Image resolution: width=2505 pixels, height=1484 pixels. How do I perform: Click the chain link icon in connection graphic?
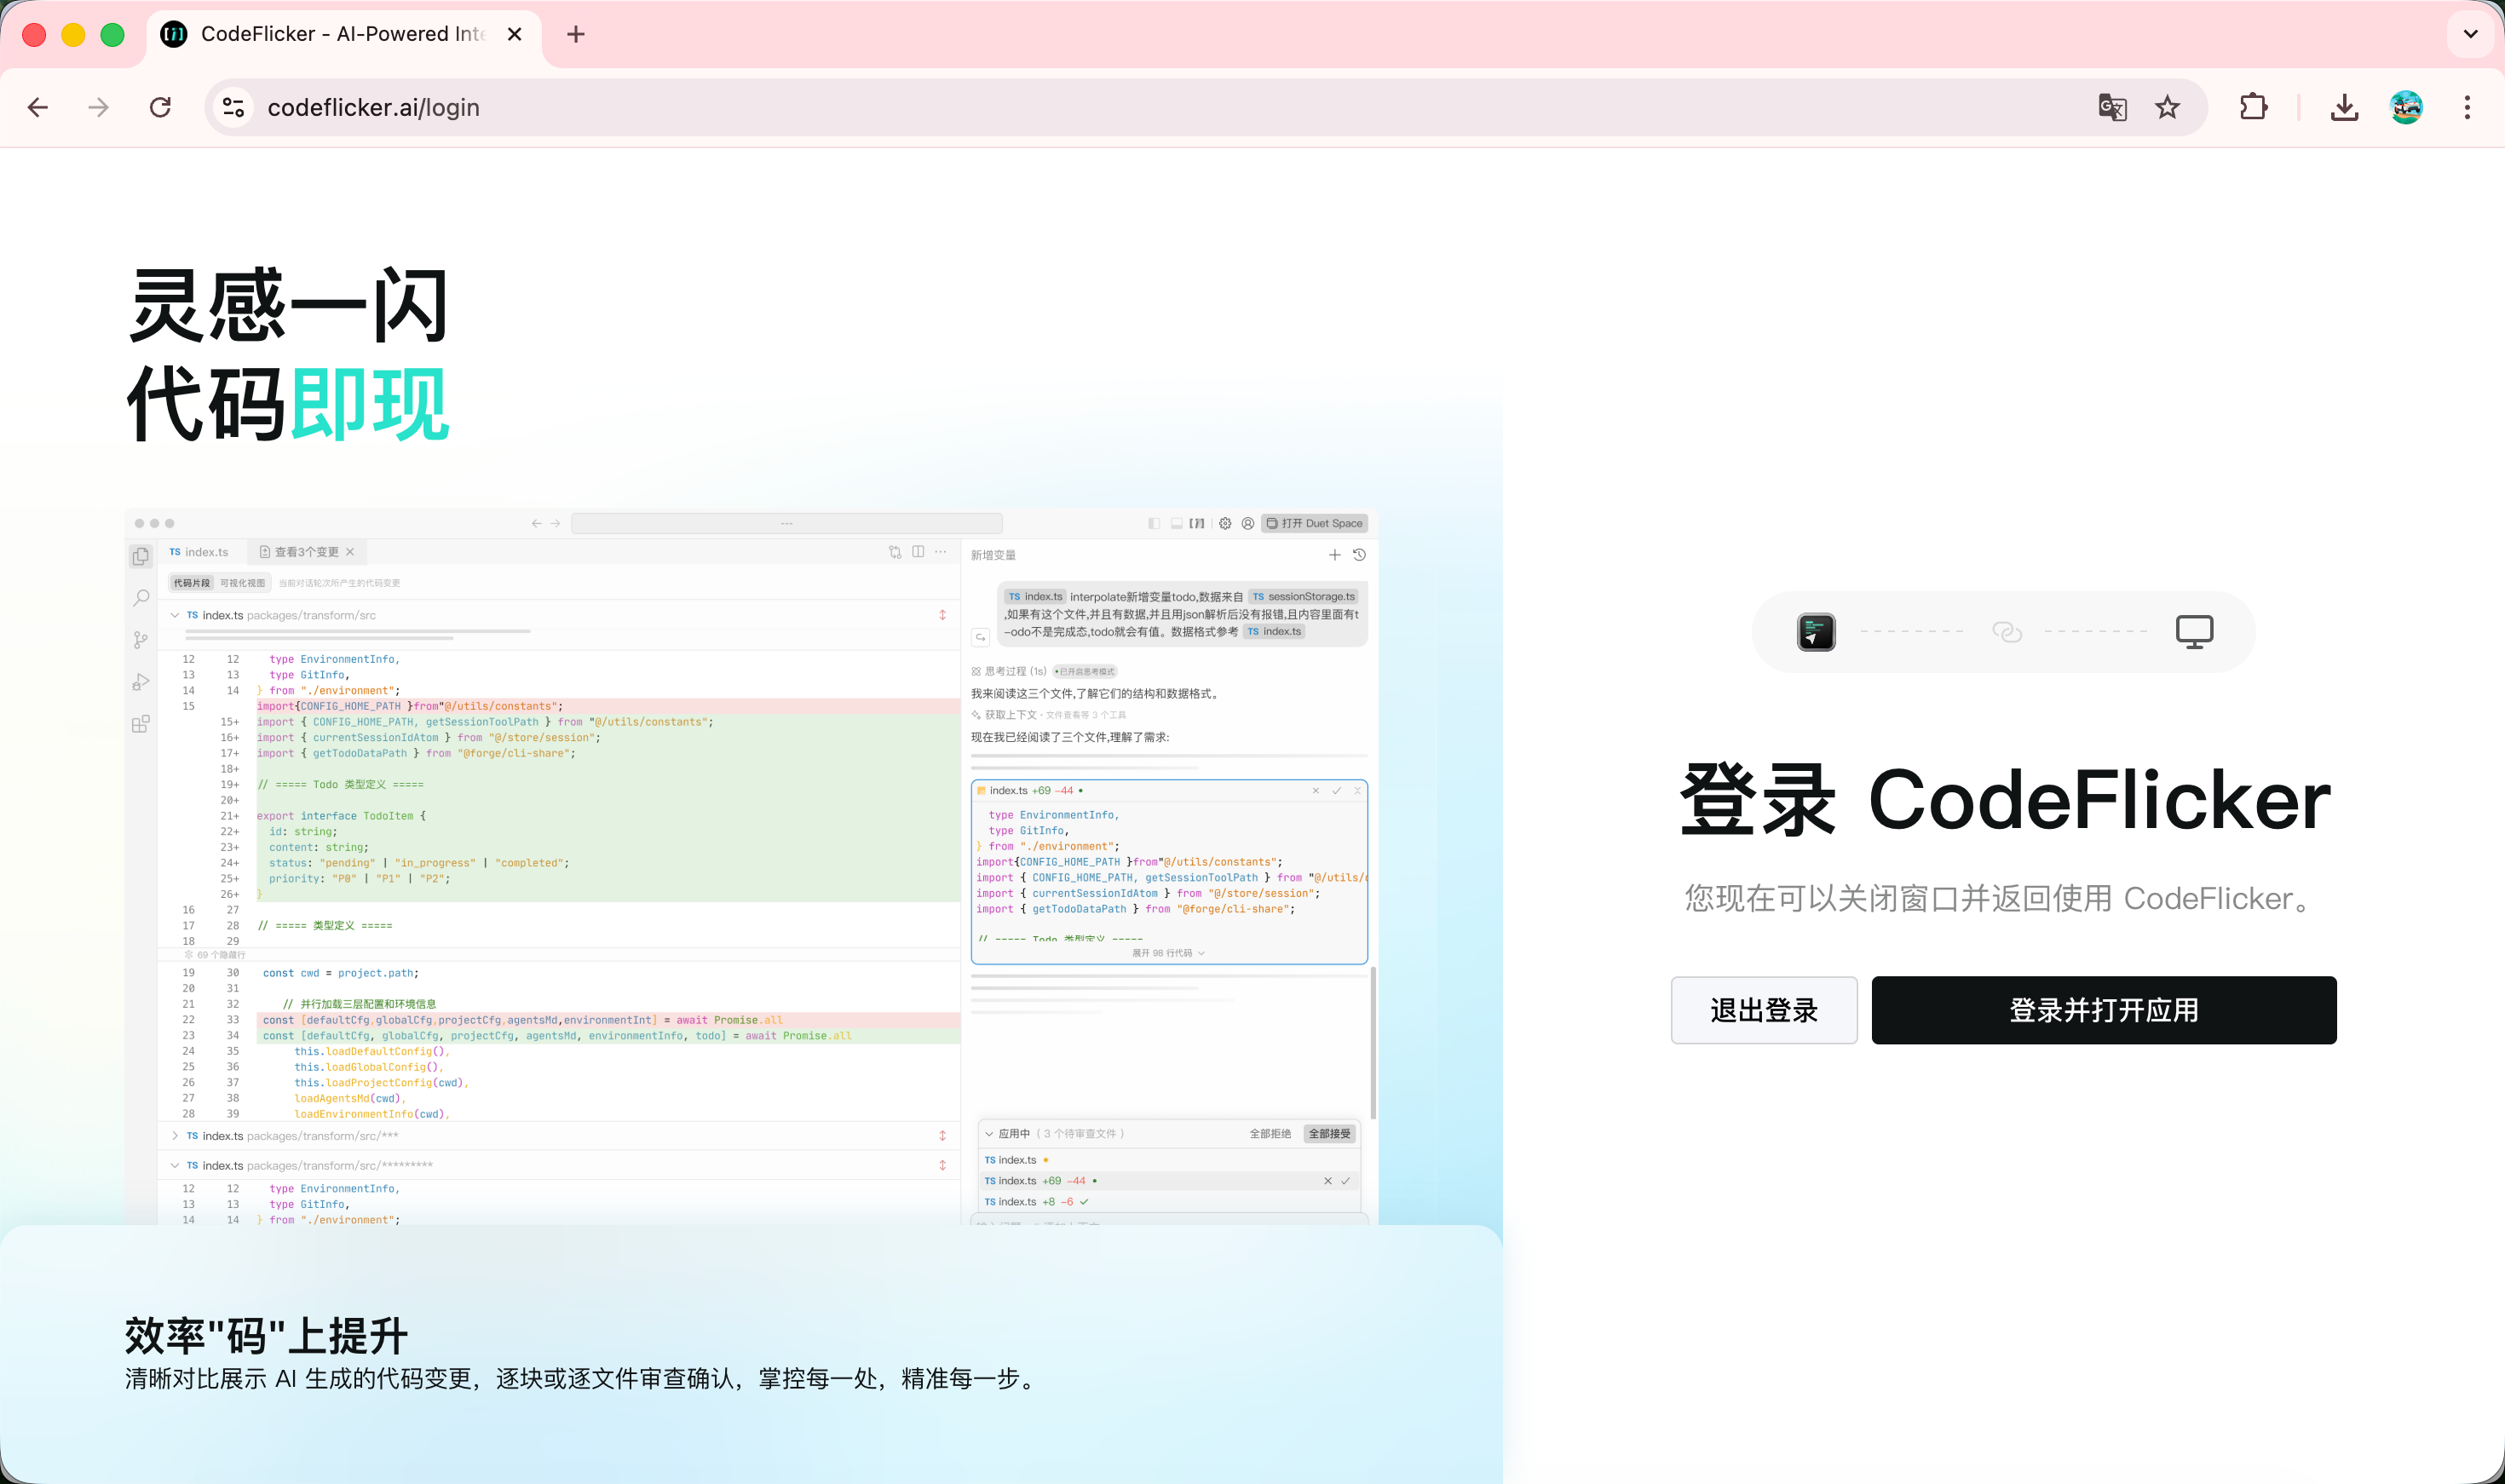pos(2006,632)
